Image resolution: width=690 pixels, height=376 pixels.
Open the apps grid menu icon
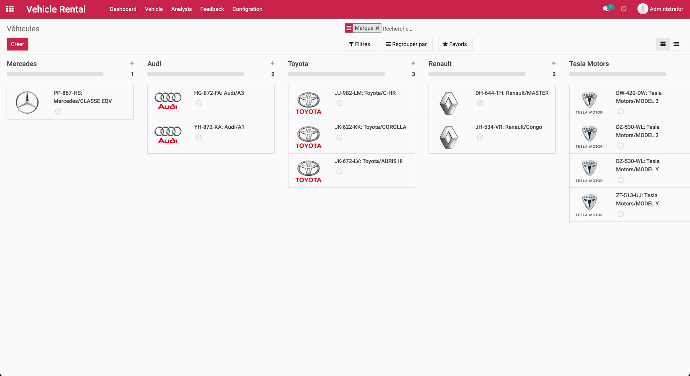coord(10,9)
